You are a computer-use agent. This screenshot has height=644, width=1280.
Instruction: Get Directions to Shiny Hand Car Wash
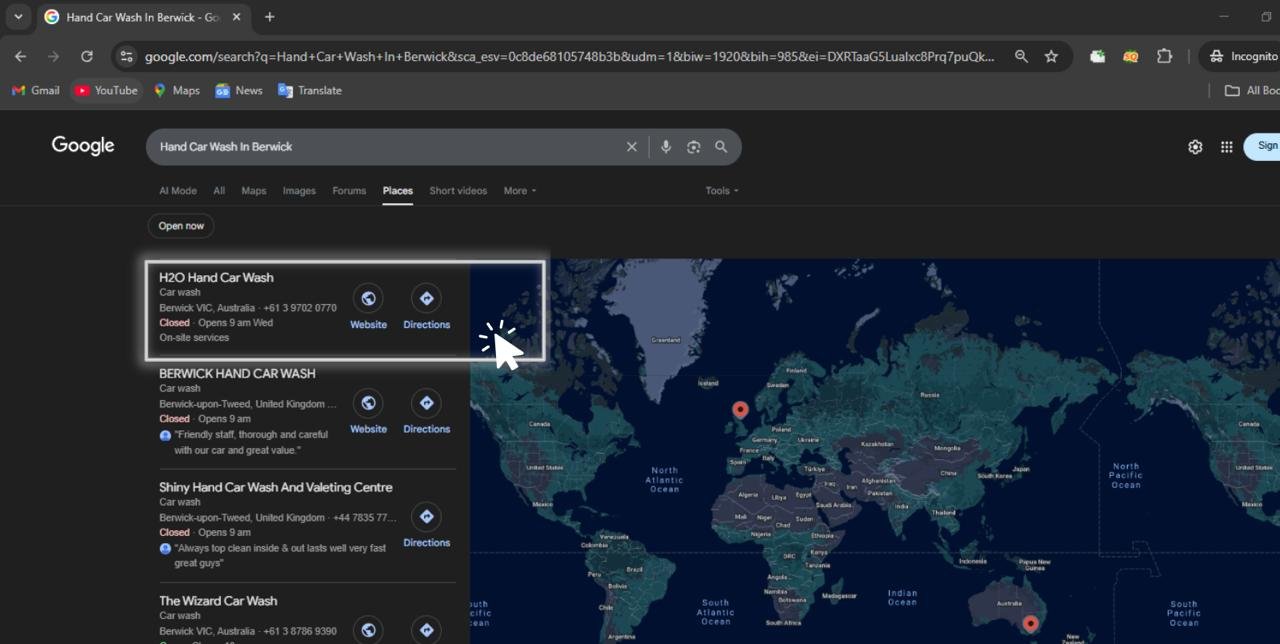point(426,517)
